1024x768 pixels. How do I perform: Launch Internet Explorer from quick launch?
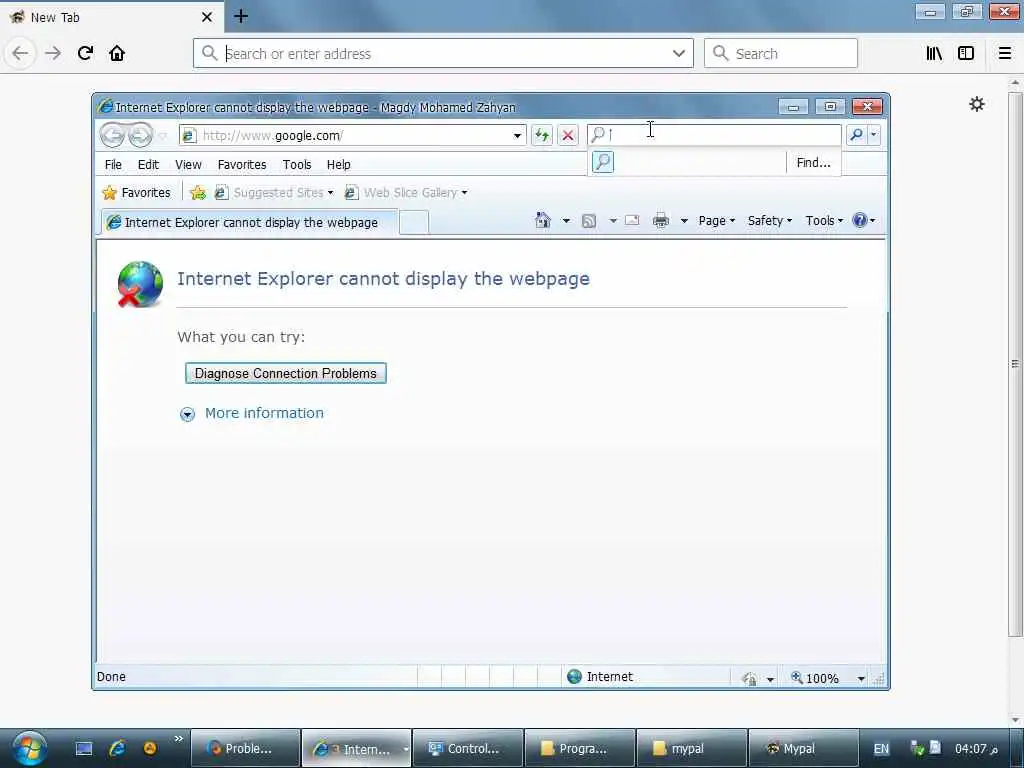[x=117, y=748]
